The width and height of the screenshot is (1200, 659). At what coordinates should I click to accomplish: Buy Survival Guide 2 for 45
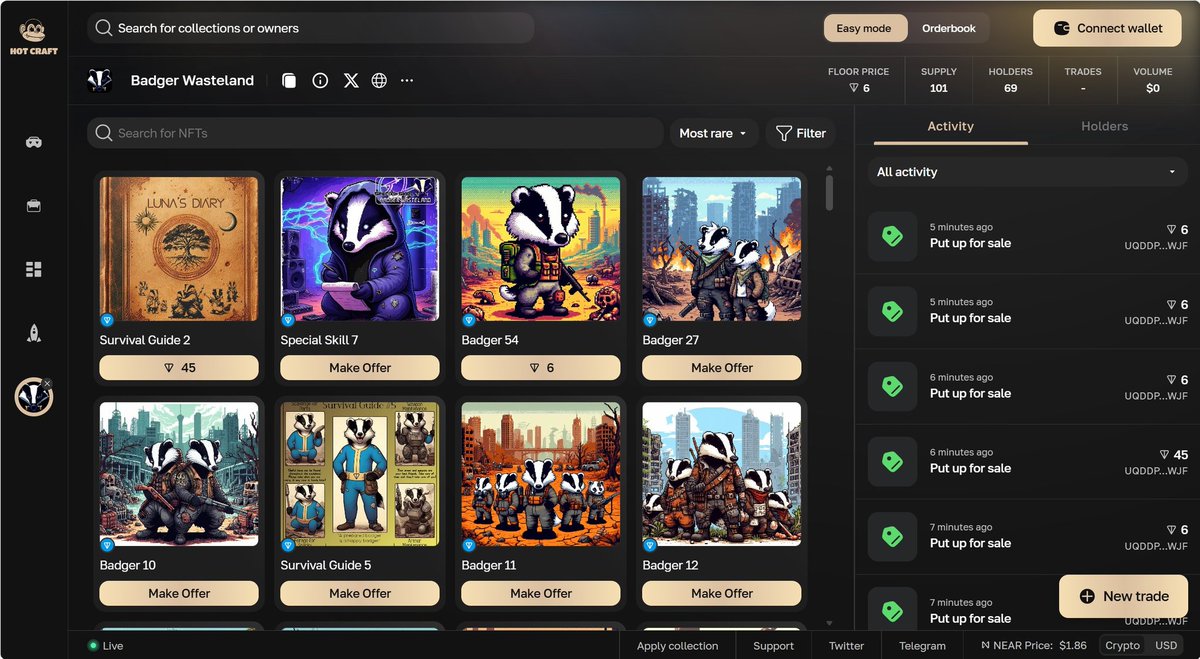pos(179,368)
